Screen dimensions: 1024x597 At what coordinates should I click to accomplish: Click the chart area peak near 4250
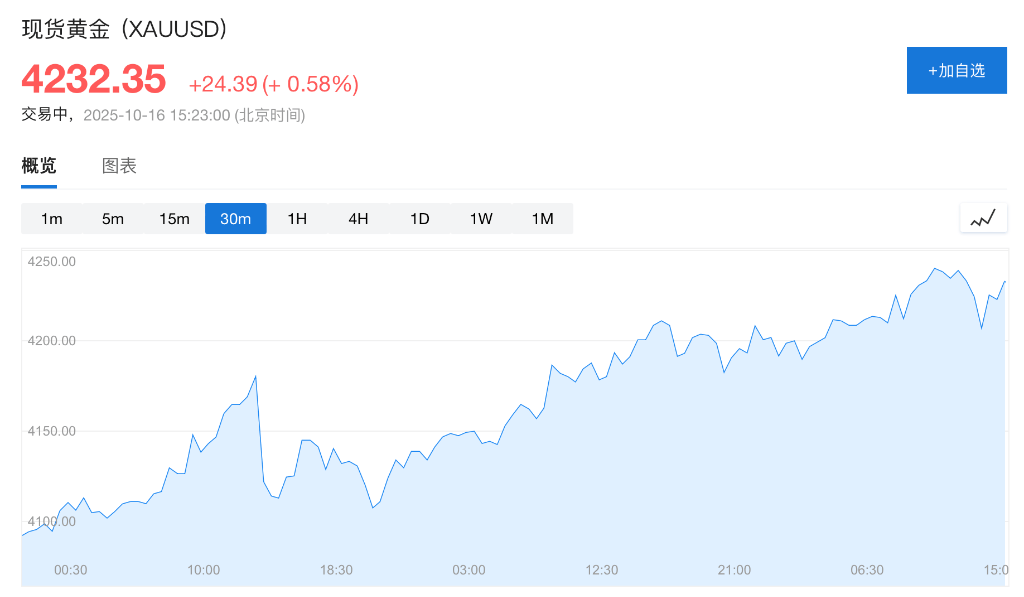pyautogui.click(x=937, y=270)
